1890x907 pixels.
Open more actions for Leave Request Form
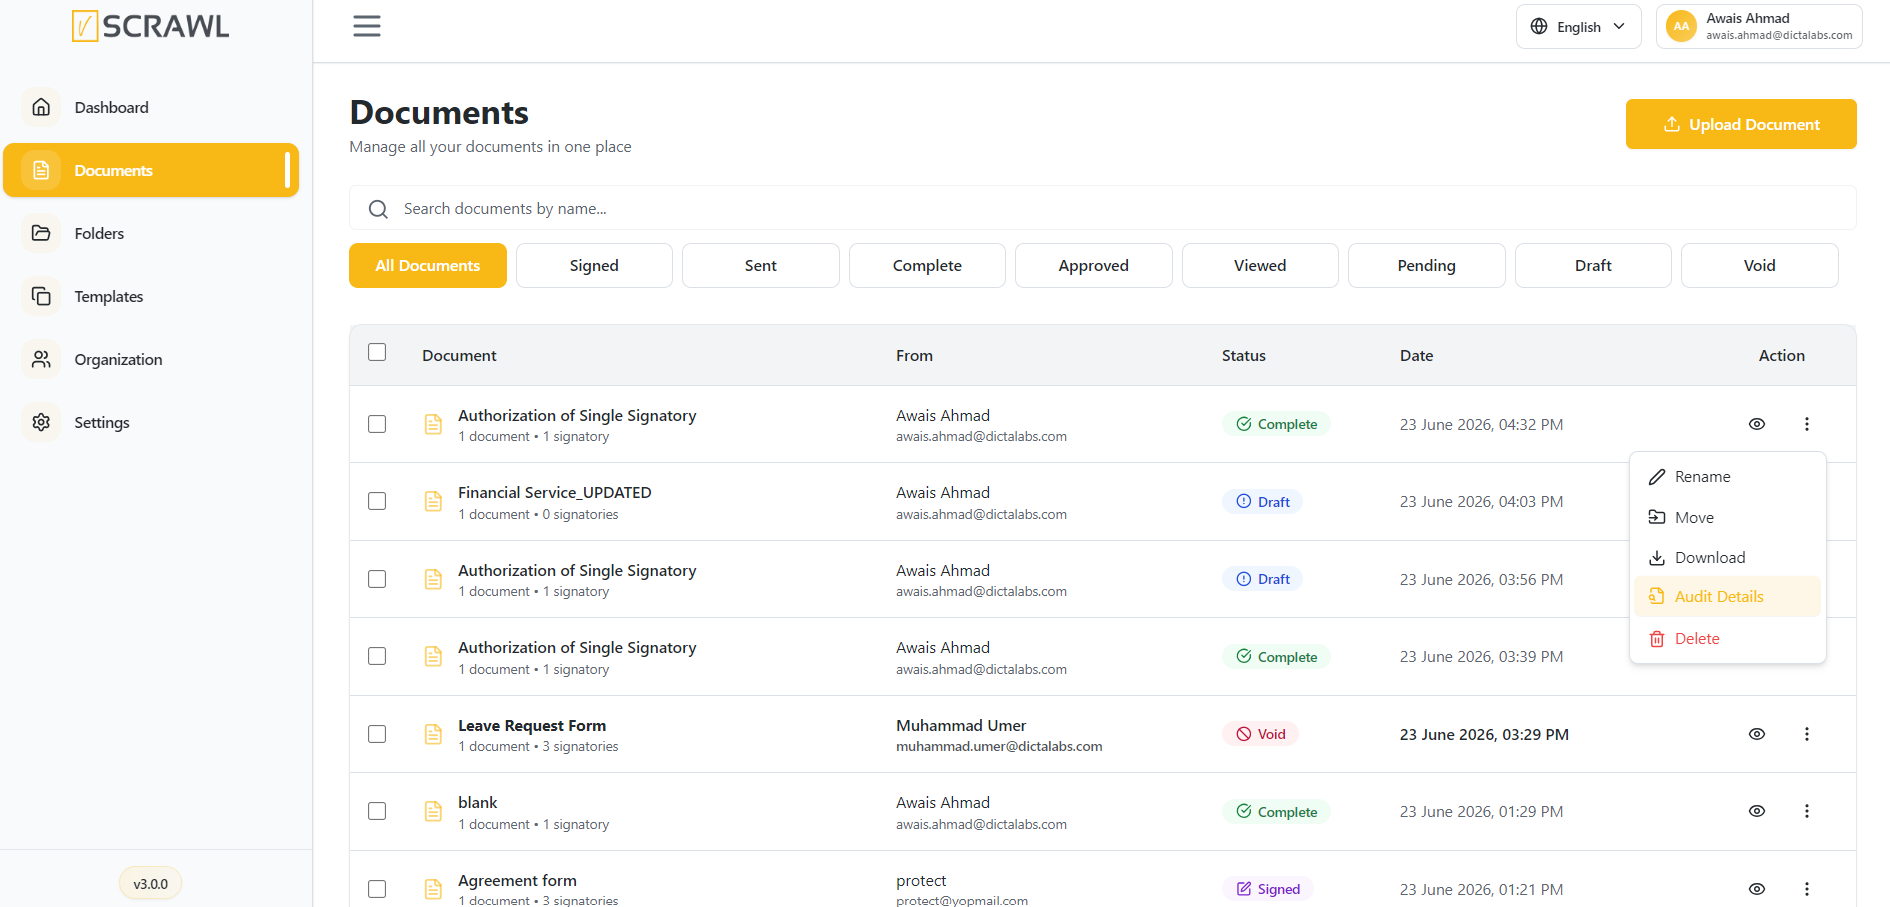tap(1807, 734)
